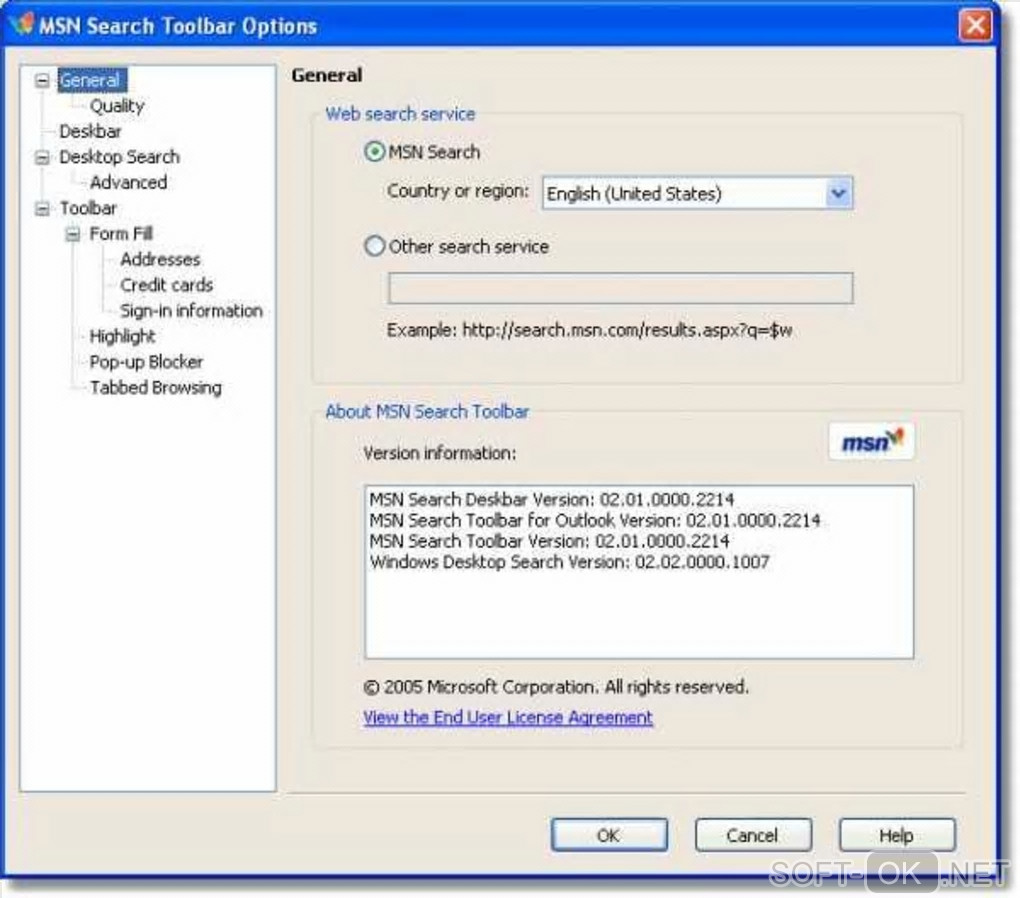1020x898 pixels.
Task: Collapse the General tree node
Action: pos(42,81)
